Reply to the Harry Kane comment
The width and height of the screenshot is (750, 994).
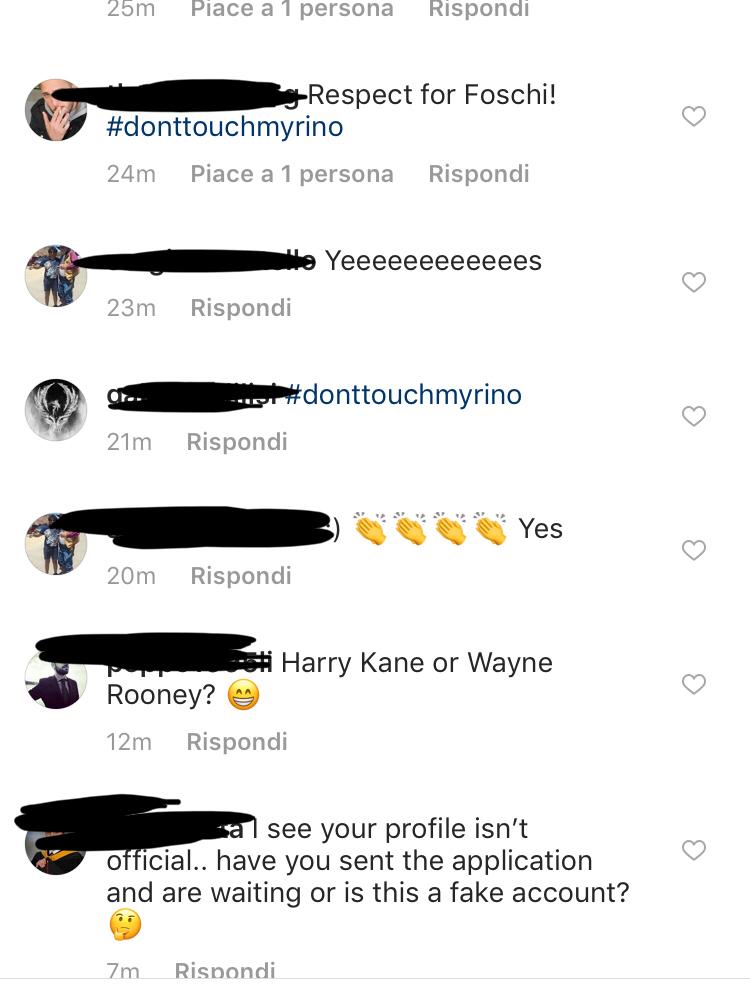[x=237, y=742]
